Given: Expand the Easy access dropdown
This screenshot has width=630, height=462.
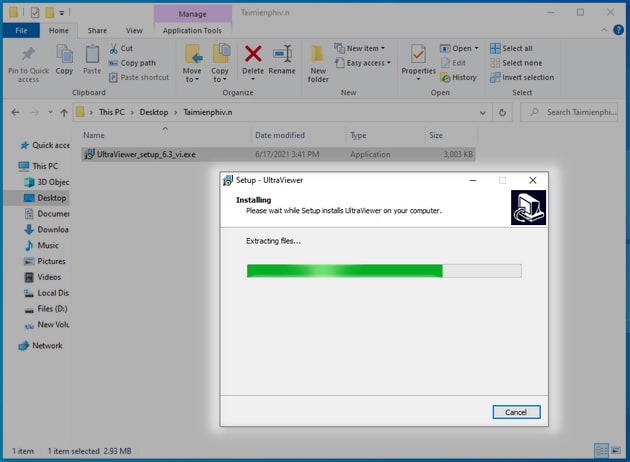Looking at the screenshot, I should point(365,63).
